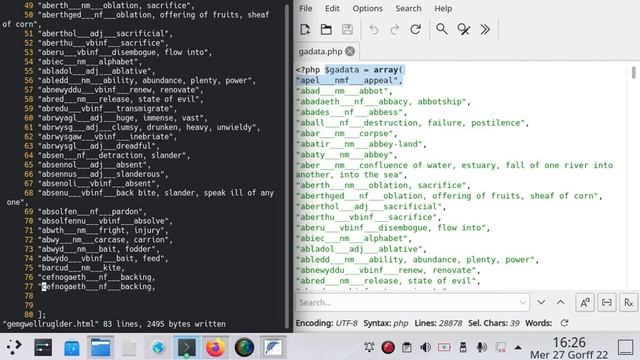Click terminal line 54 "abiec___nm___alphabet"
Viewport: 640px width, 360px height.
[89, 62]
